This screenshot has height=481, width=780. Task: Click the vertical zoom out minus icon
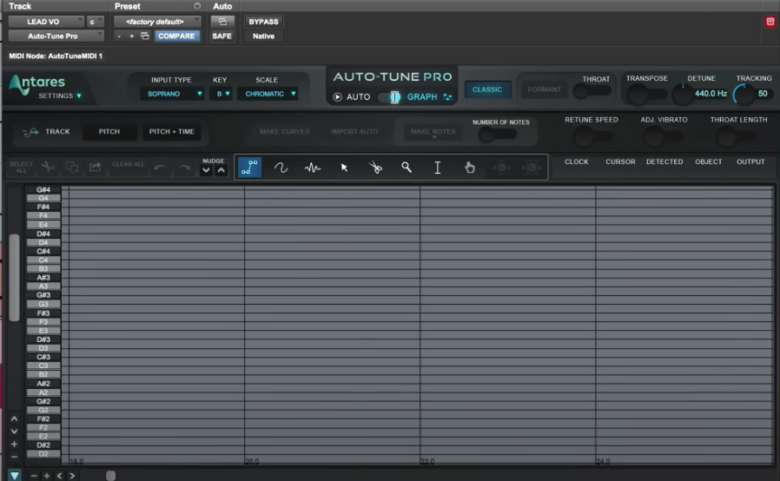(x=14, y=456)
